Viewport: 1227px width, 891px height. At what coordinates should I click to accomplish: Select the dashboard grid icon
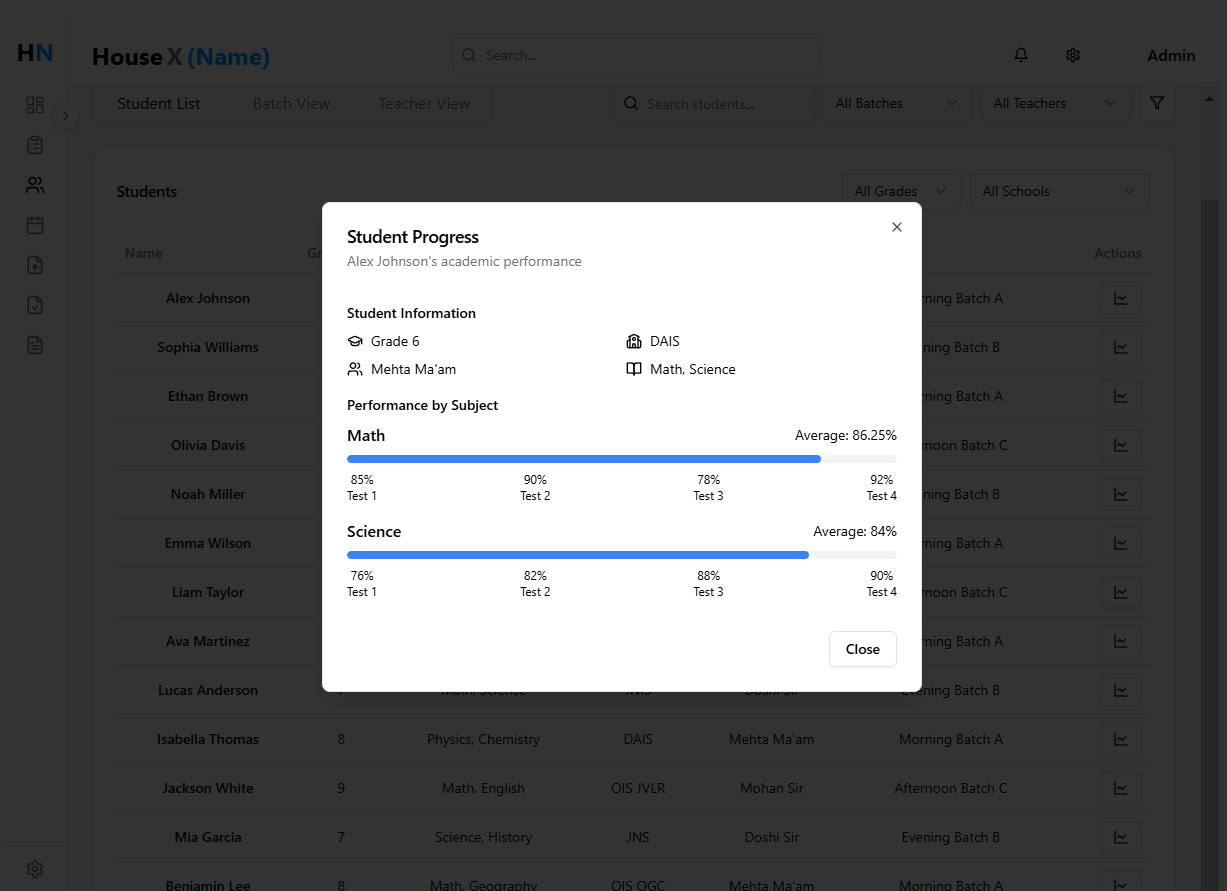34,104
